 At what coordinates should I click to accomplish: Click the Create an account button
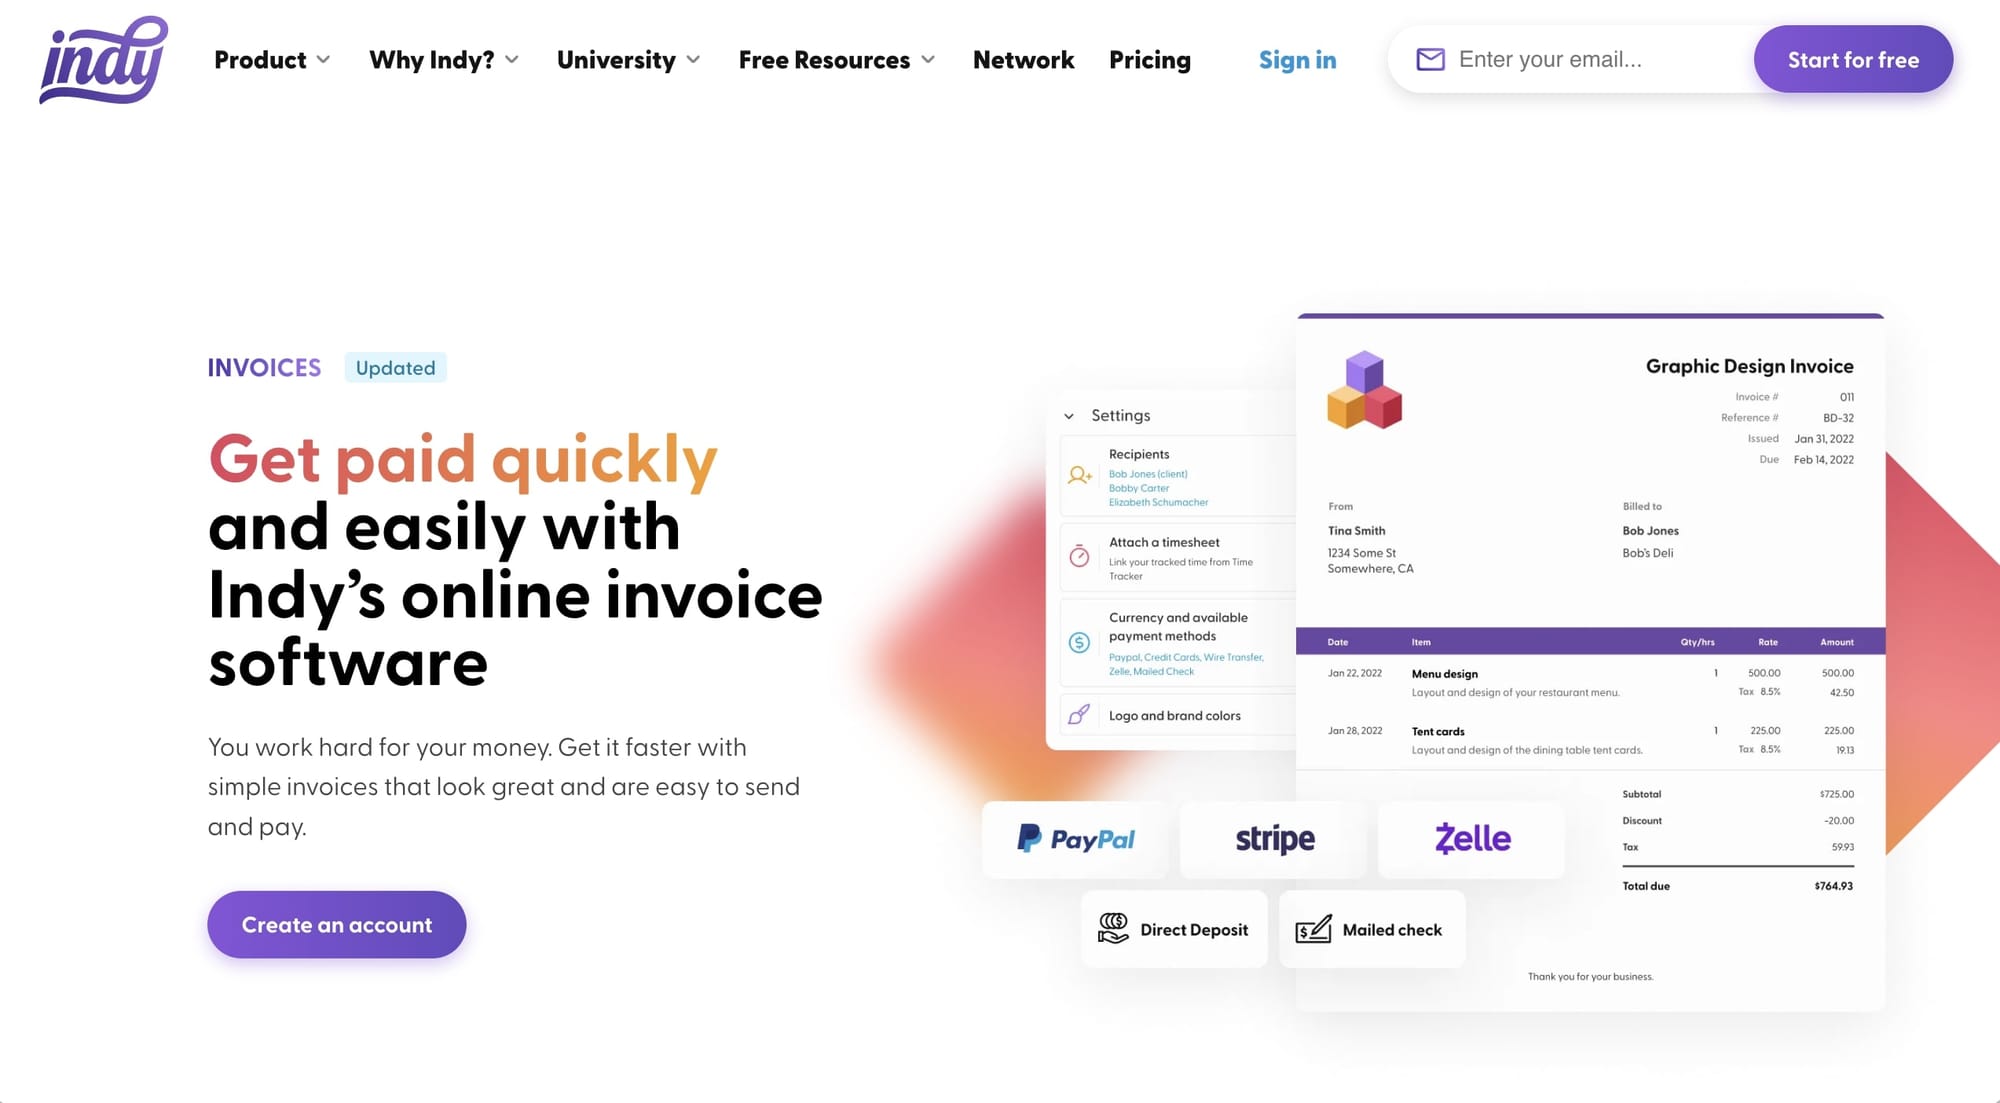click(337, 925)
